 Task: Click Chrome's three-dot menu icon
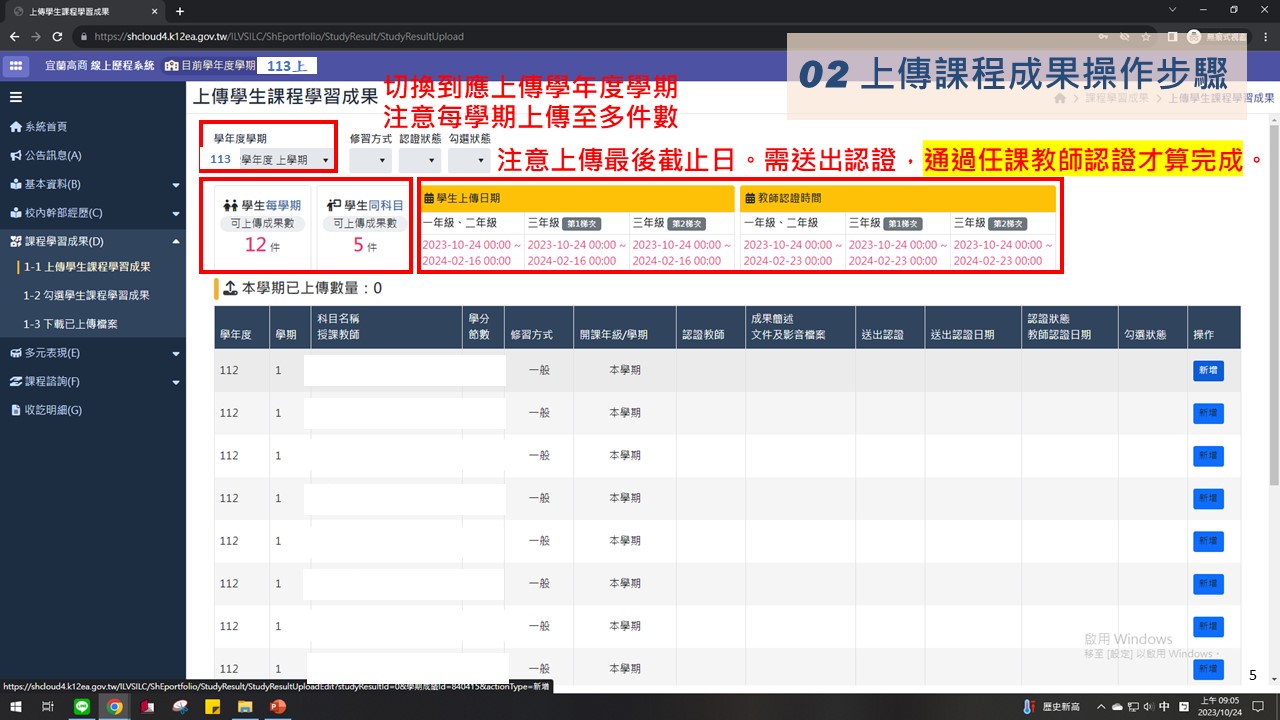click(1265, 36)
